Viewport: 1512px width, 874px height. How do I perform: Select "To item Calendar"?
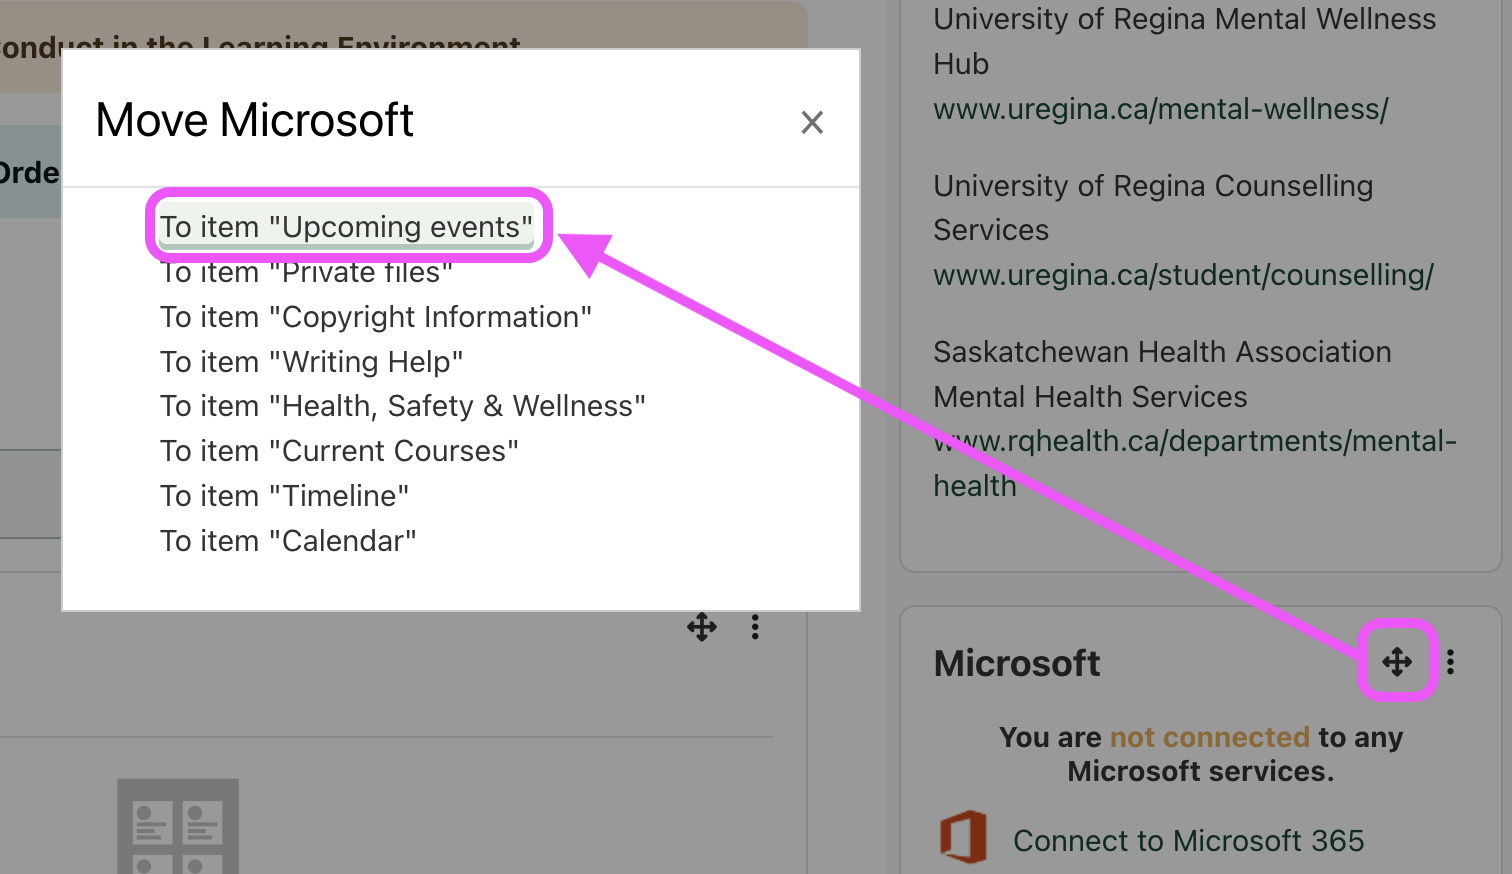click(289, 540)
